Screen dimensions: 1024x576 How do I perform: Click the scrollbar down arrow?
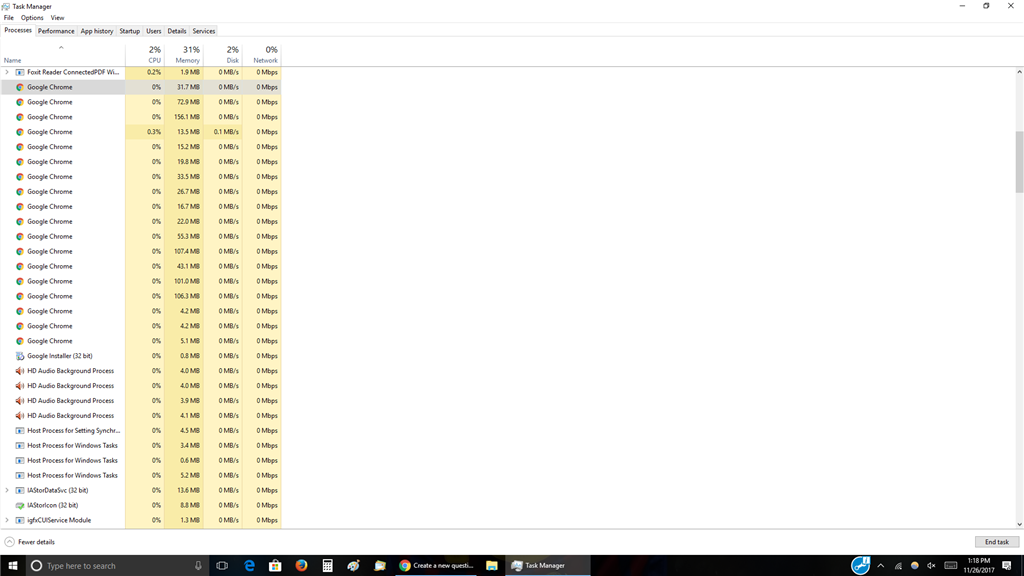[x=1019, y=524]
